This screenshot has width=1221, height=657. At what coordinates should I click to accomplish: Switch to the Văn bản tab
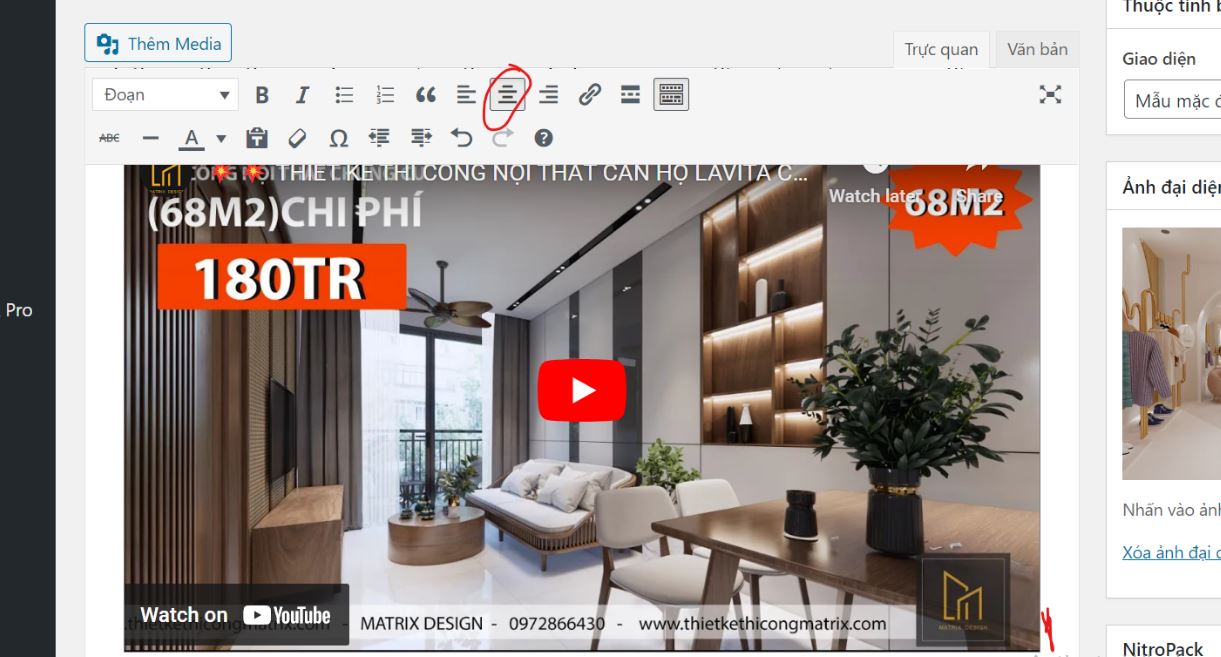1036,49
